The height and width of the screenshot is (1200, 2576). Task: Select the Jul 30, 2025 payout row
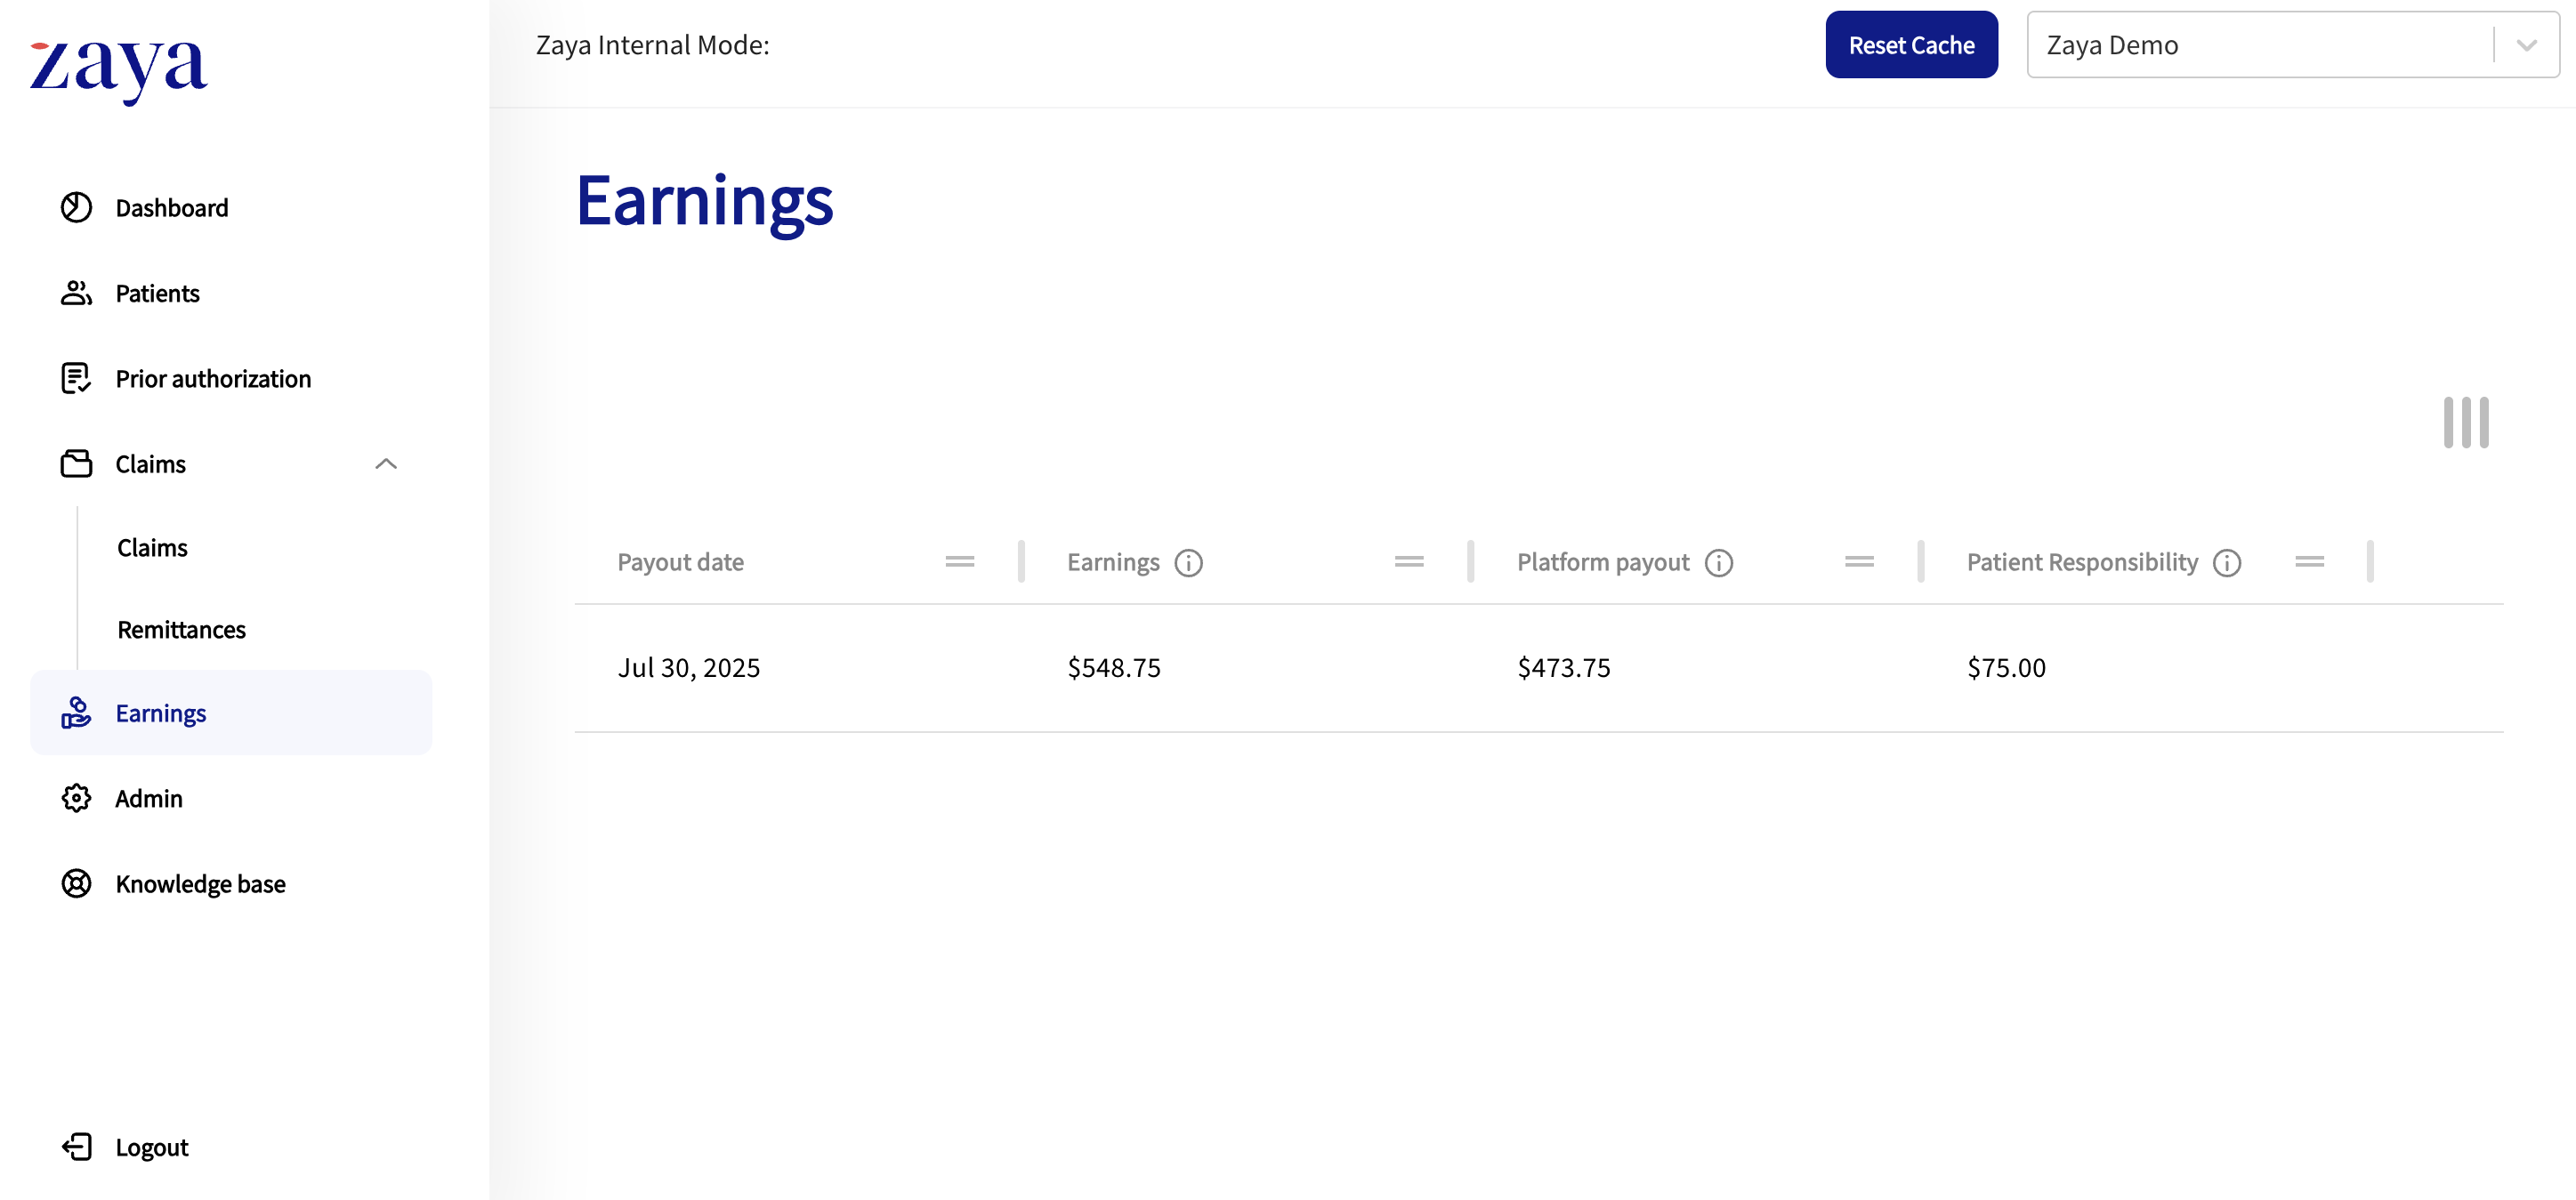(688, 667)
